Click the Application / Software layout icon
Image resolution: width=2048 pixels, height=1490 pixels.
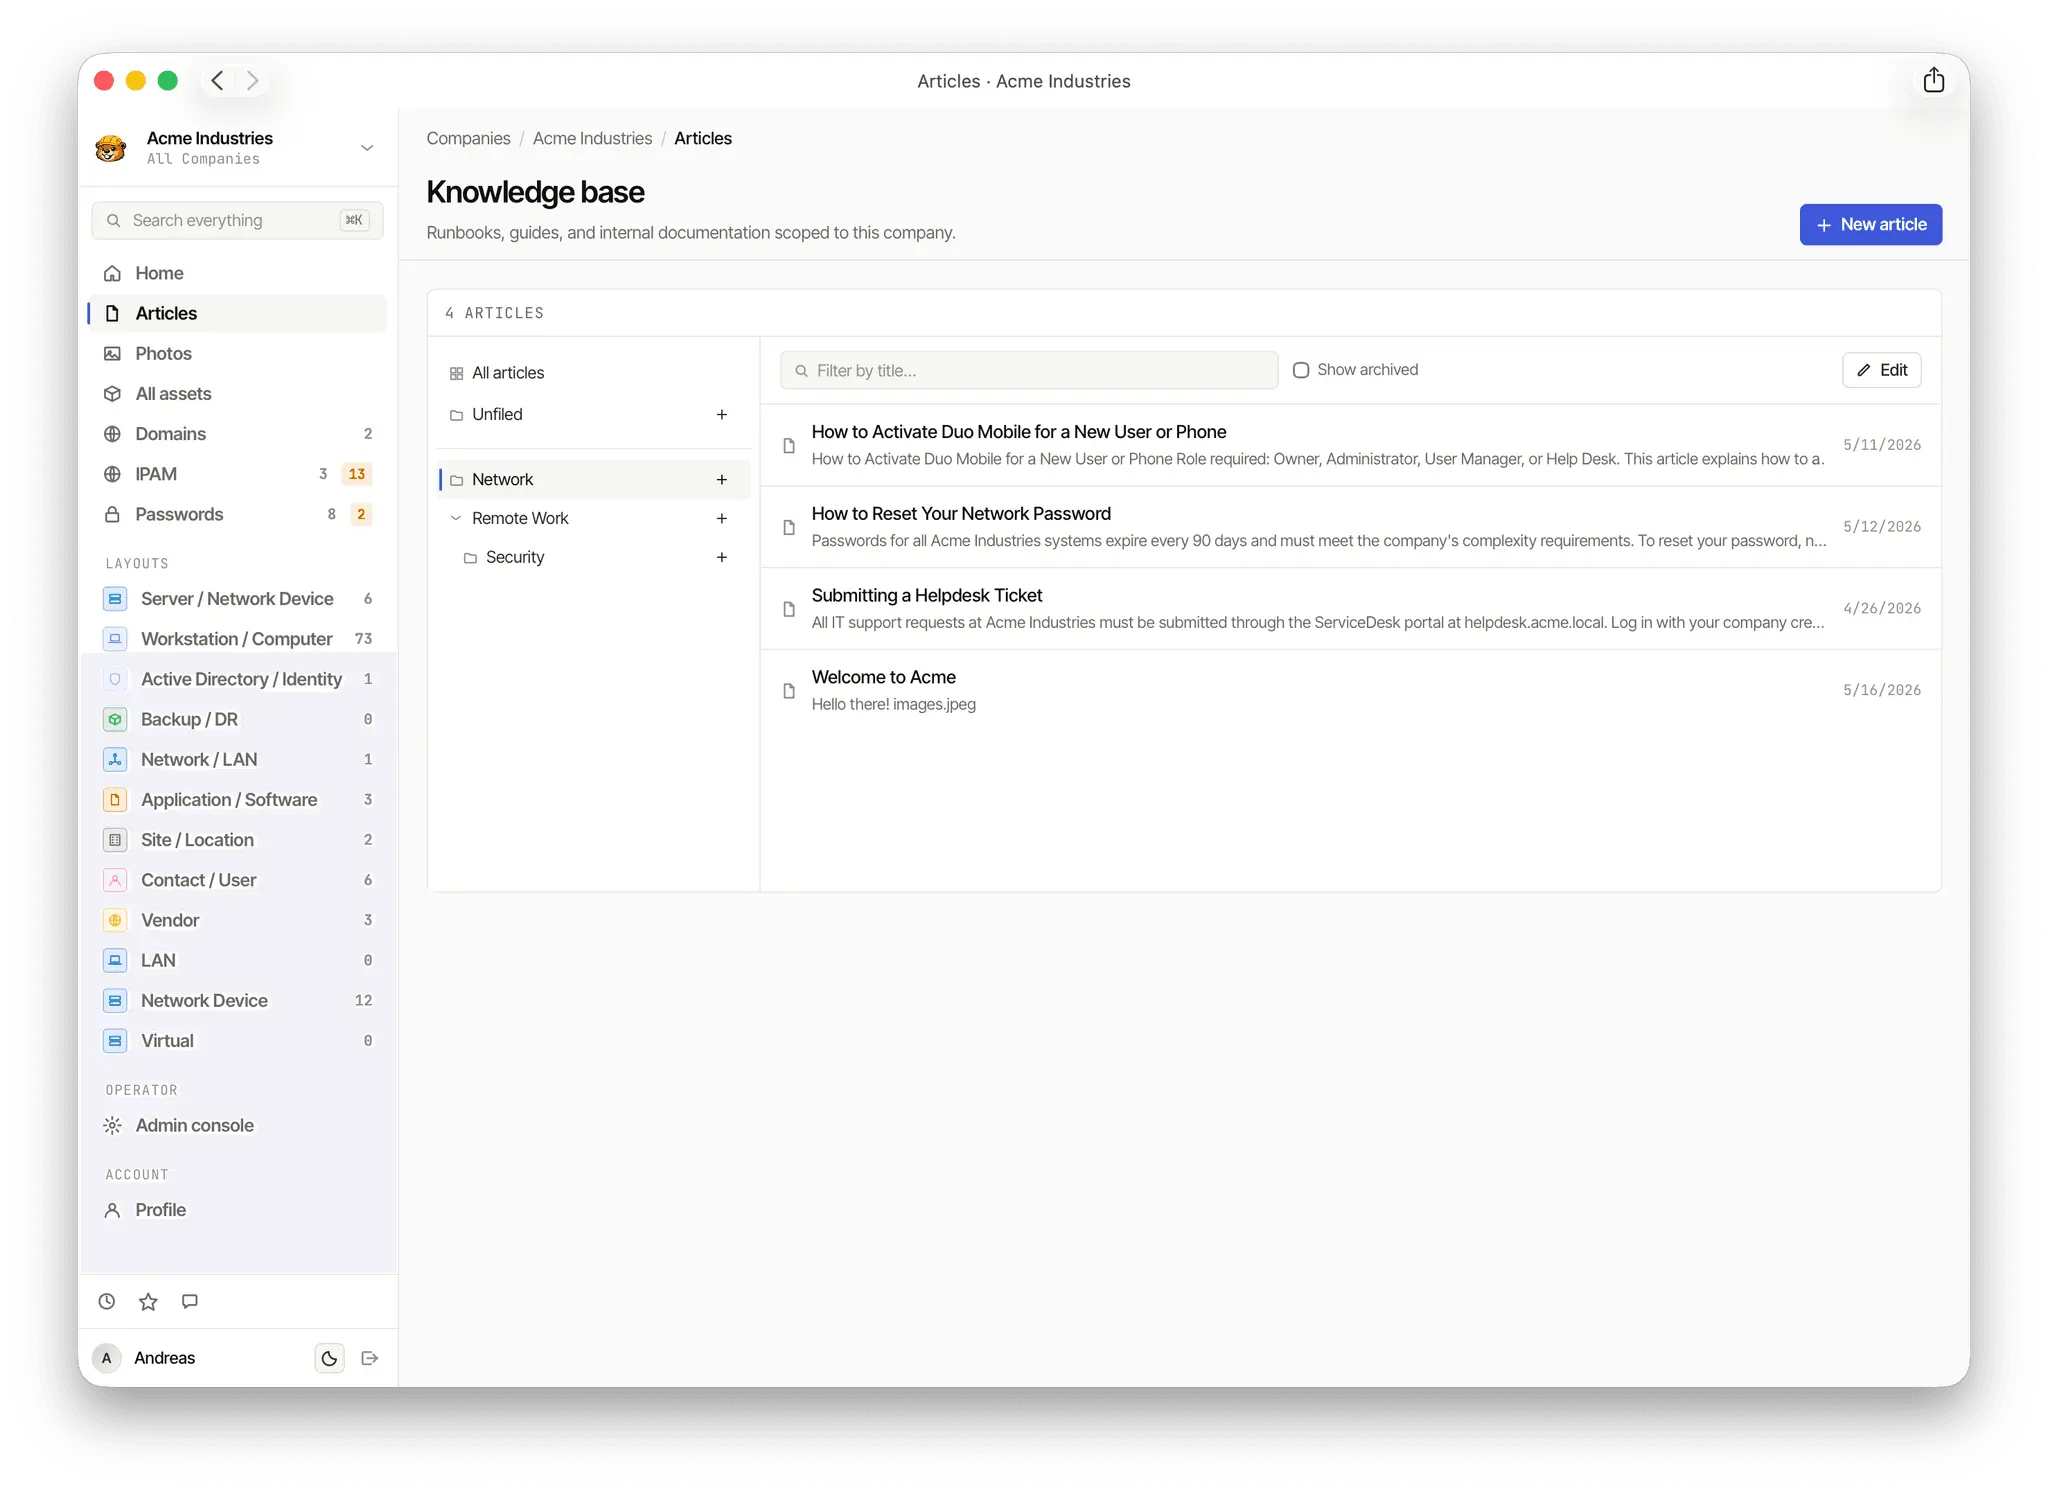pos(115,799)
